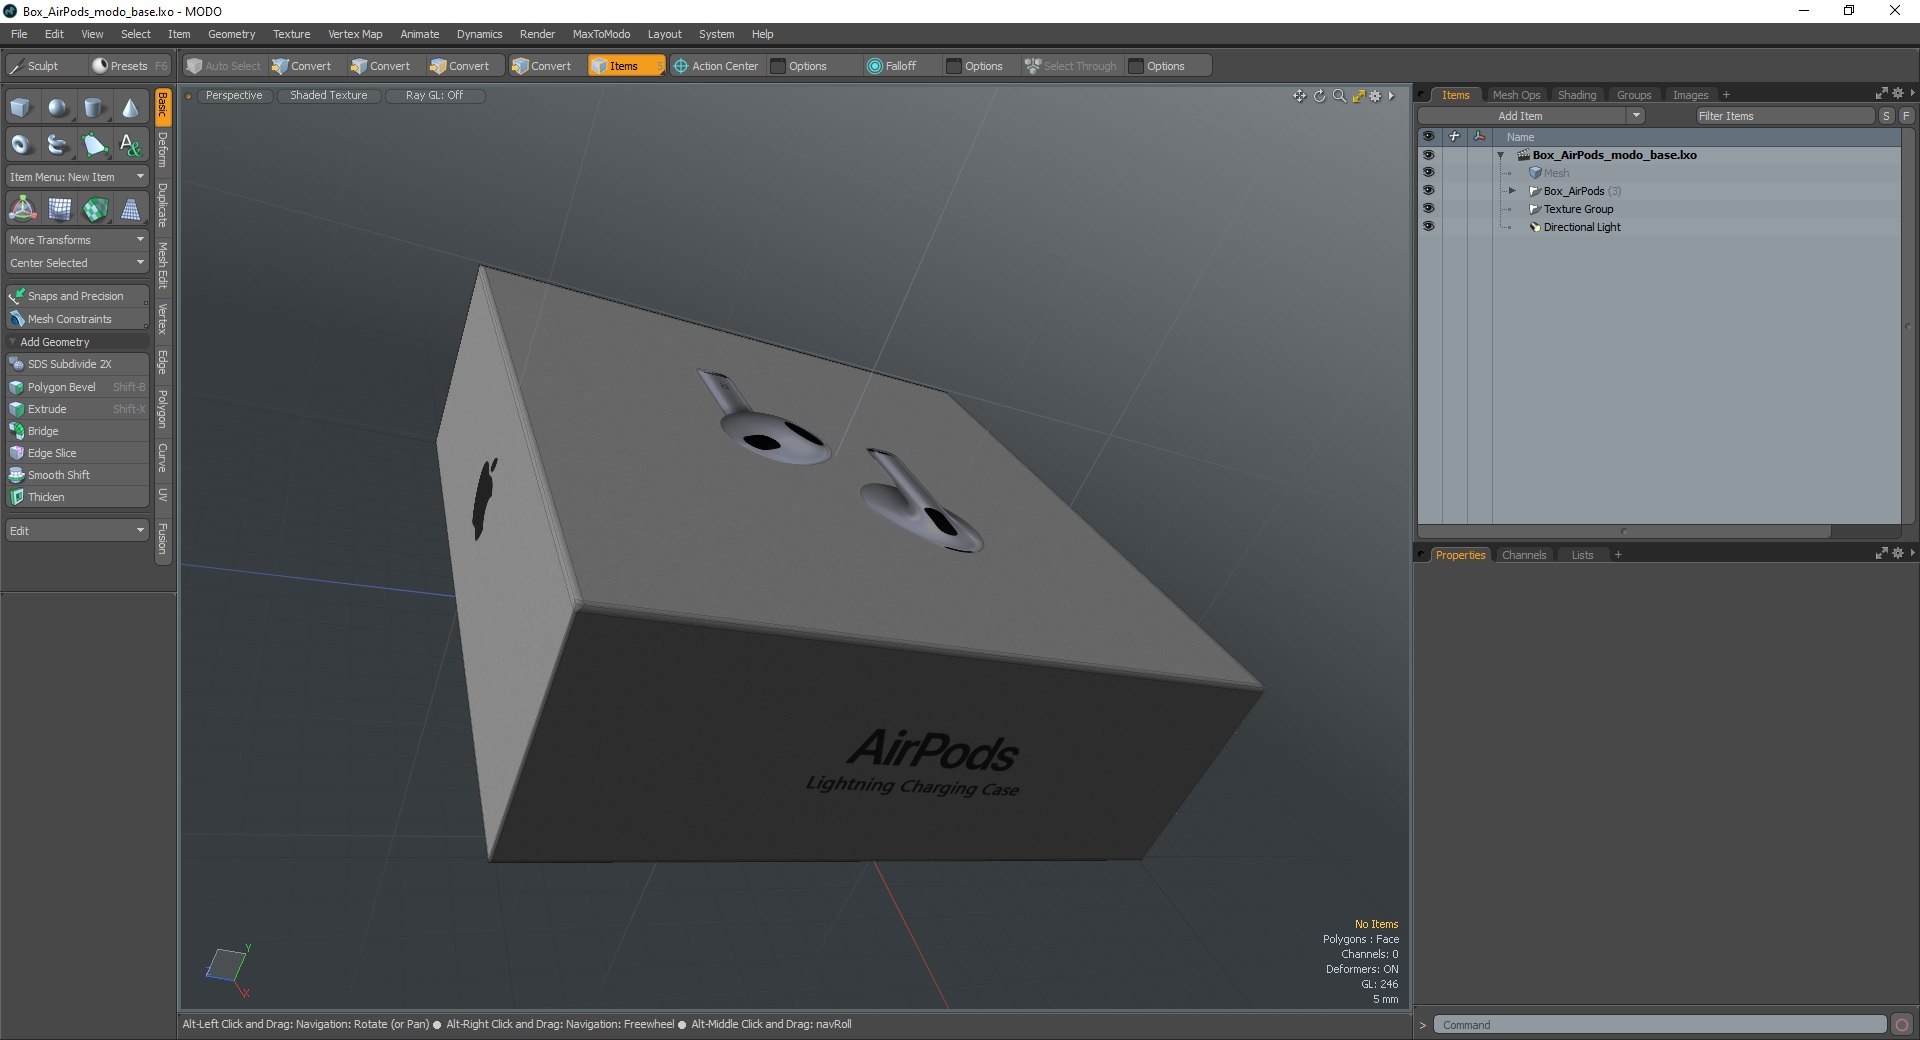Viewport: 1920px width, 1040px height.
Task: Toggle visibility of the Mesh item
Action: click(1428, 173)
